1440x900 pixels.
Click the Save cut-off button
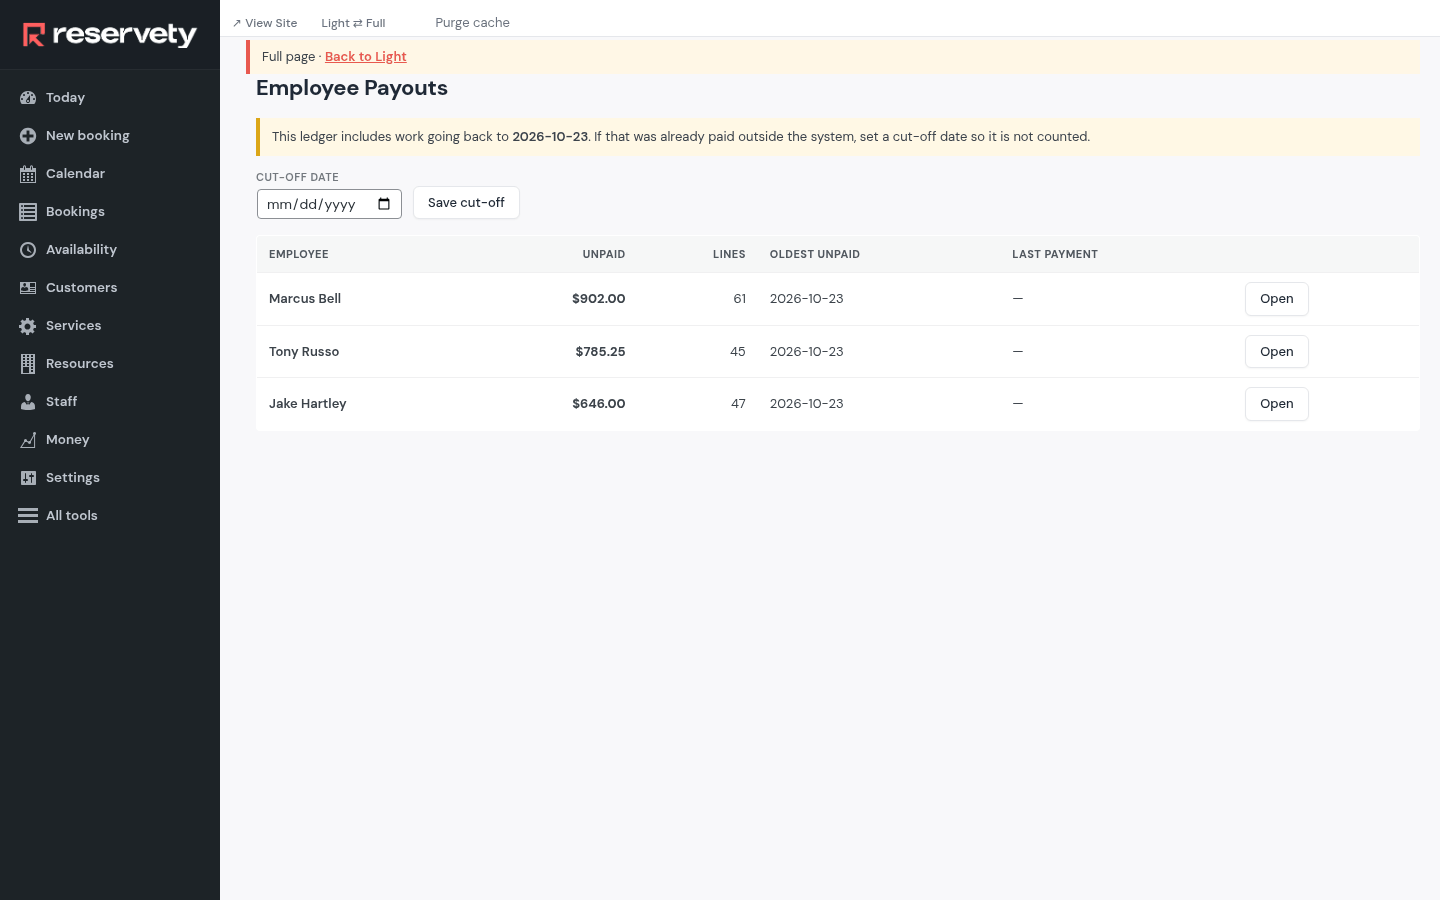pos(466,203)
